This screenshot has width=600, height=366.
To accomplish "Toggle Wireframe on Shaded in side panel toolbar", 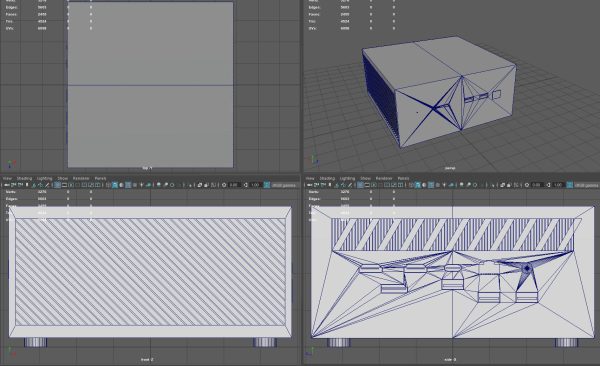I will [431, 185].
